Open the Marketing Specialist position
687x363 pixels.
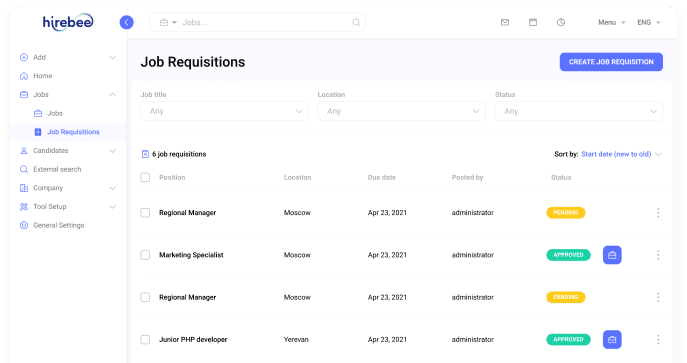click(191, 255)
